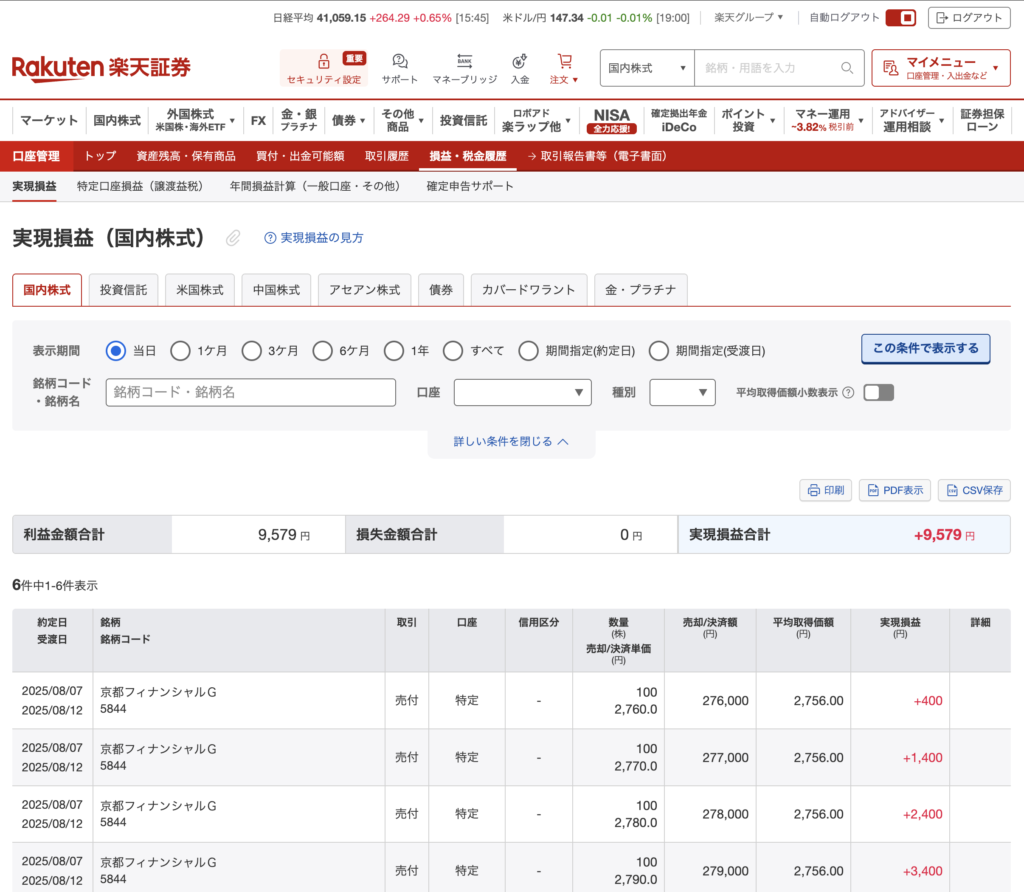Screen dimensions: 1024x892
Task: Click the print (印刷) button
Action: [x=825, y=490]
